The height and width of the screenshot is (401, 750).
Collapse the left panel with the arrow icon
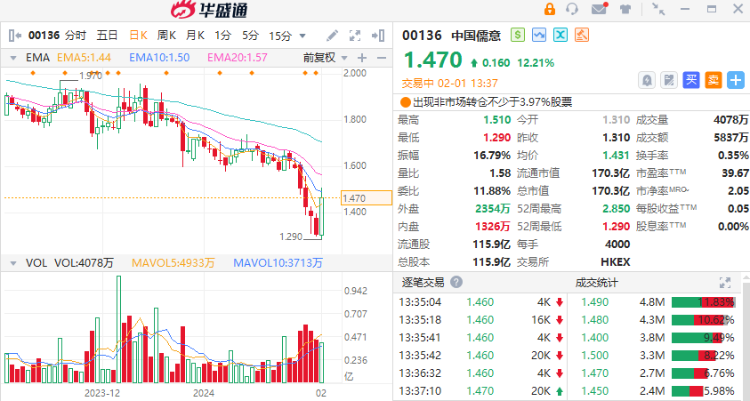click(x=14, y=35)
